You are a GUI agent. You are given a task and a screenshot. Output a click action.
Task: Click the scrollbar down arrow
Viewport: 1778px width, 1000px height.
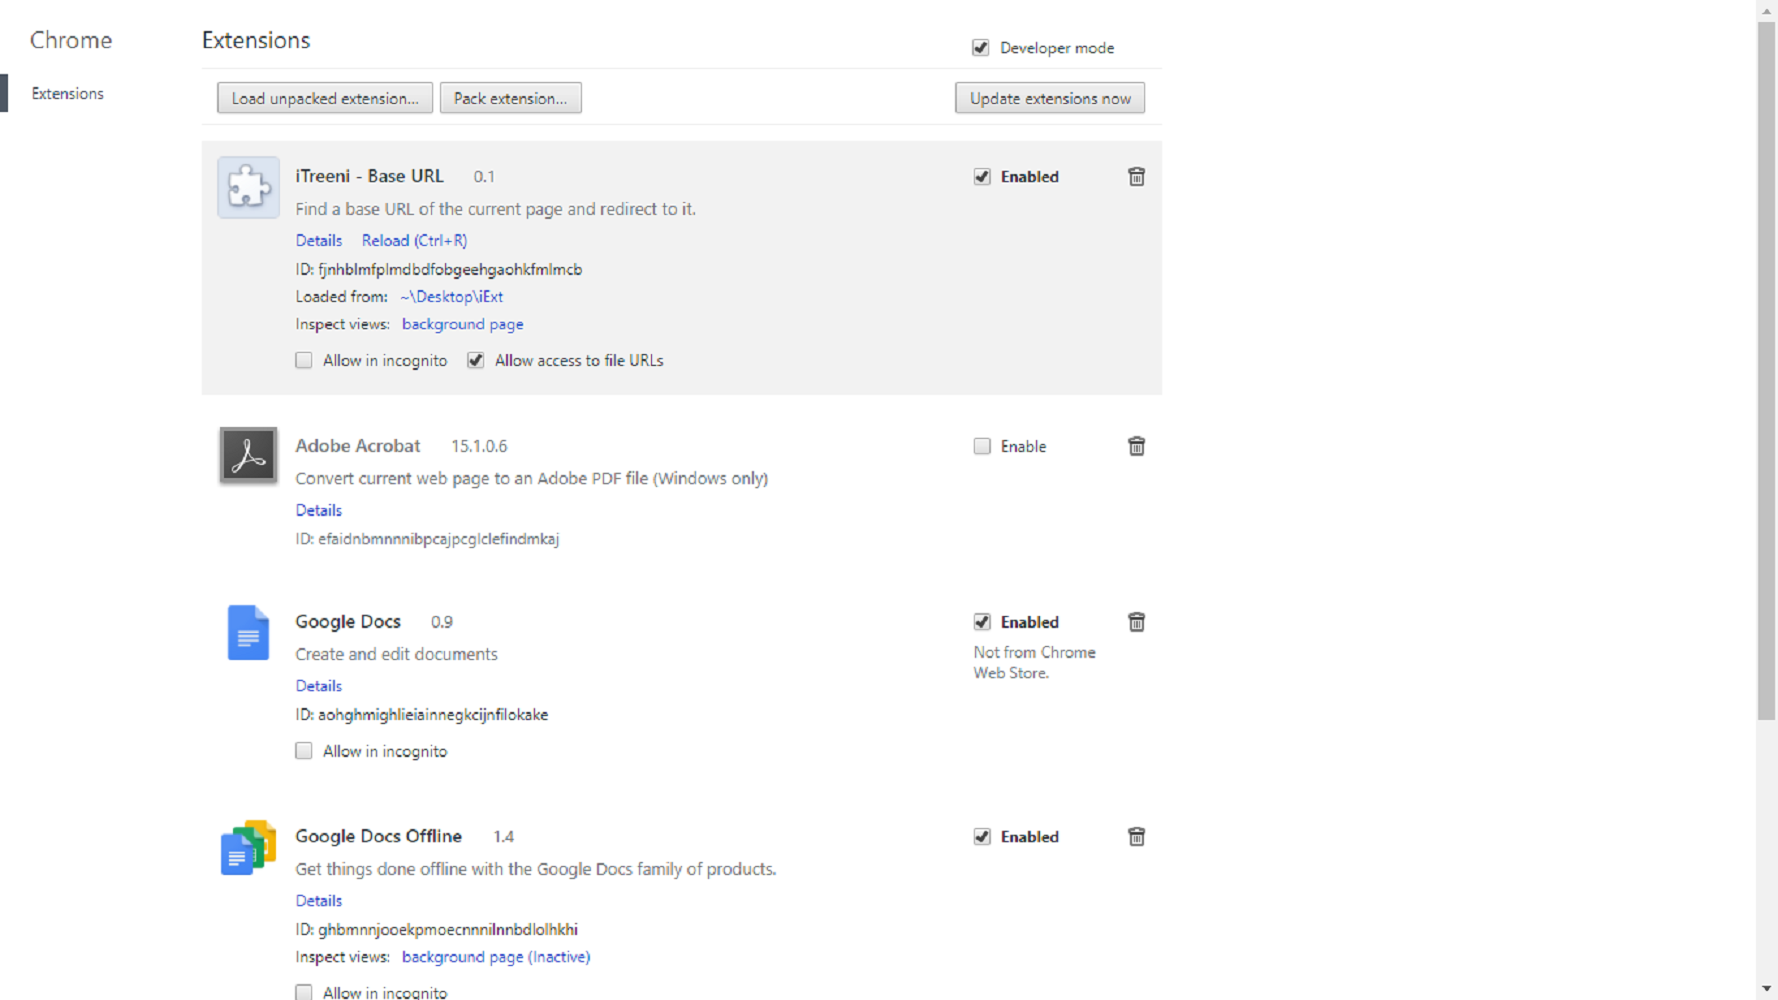pyautogui.click(x=1766, y=989)
